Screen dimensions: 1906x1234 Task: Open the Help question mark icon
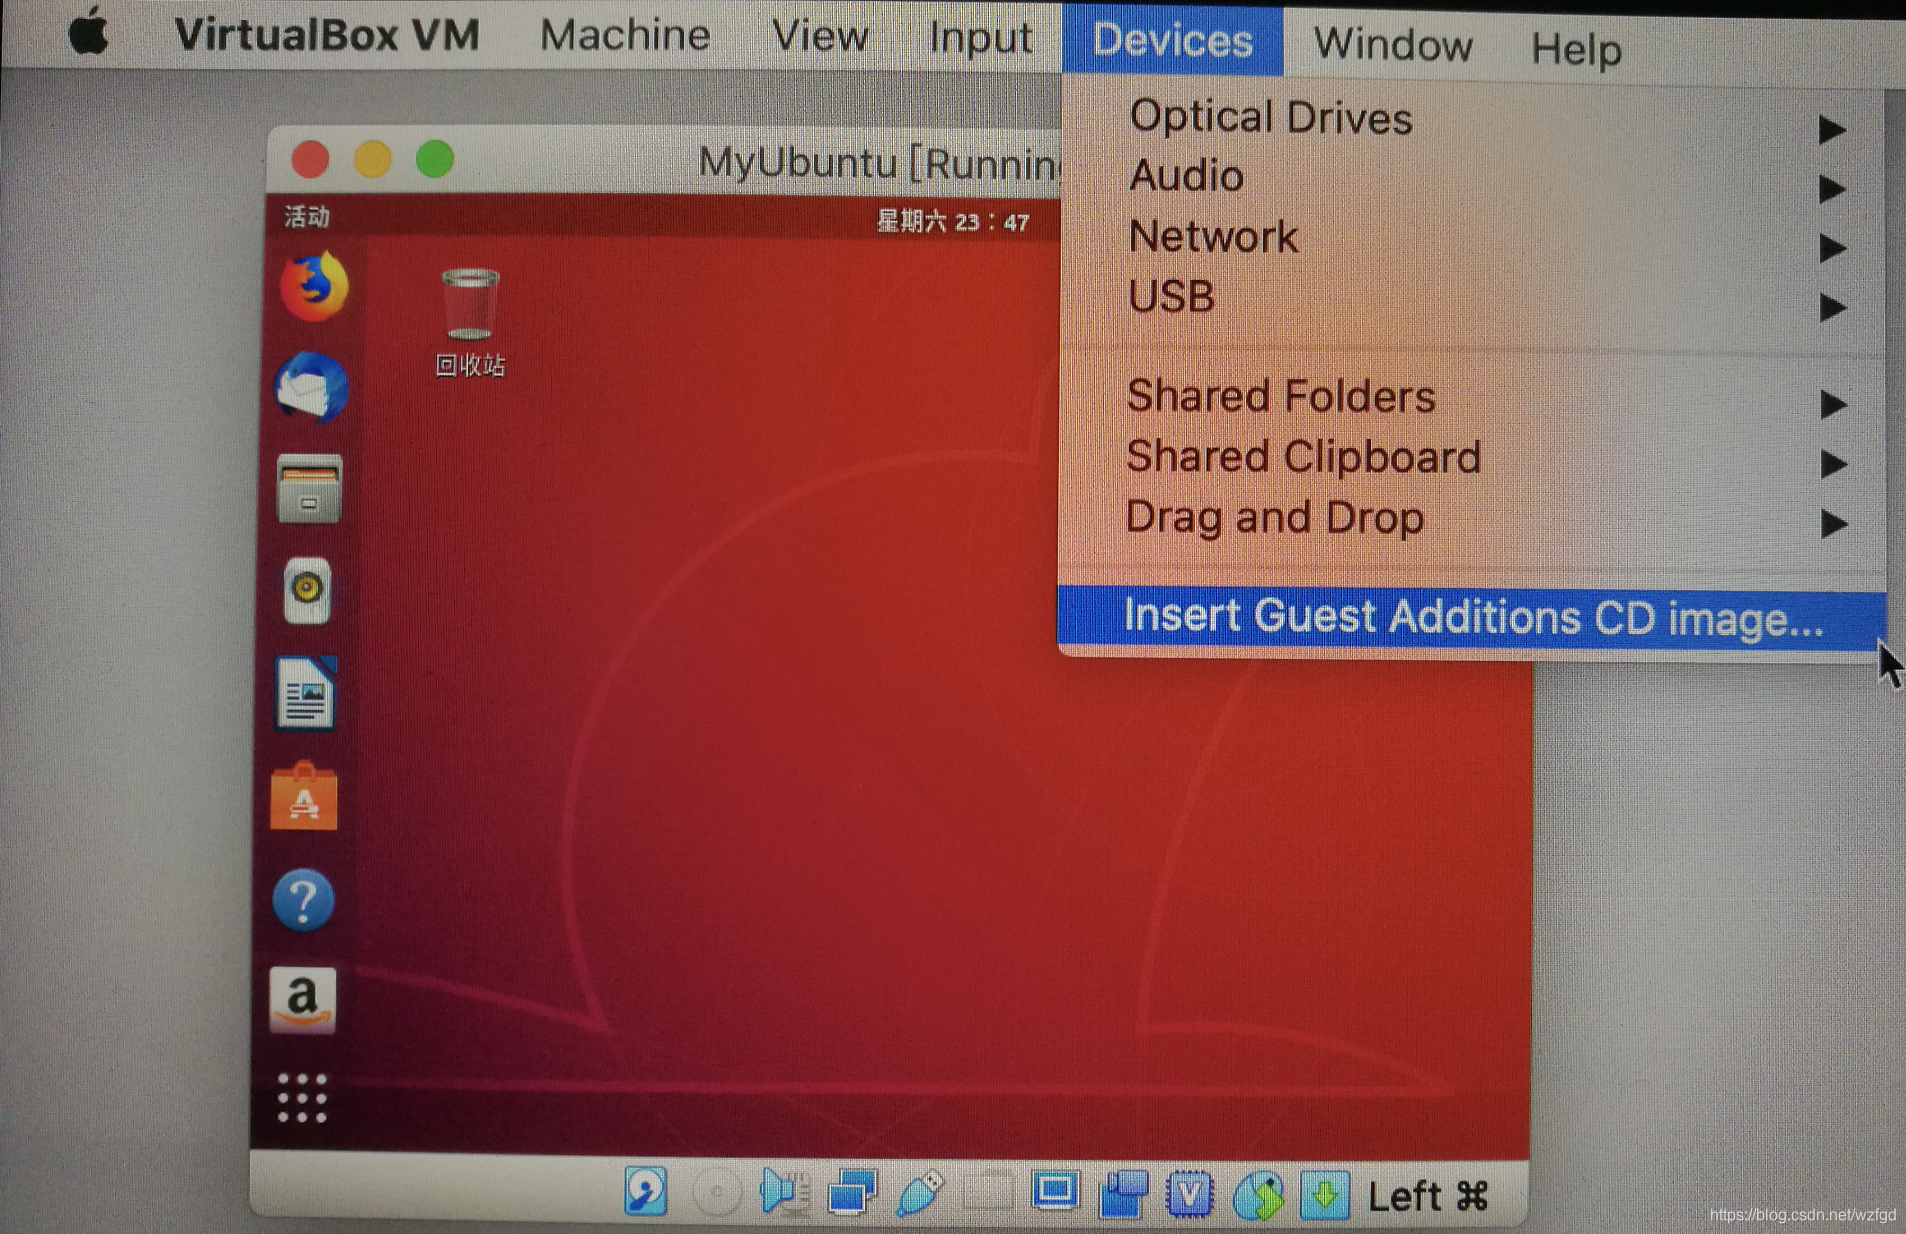(x=303, y=900)
